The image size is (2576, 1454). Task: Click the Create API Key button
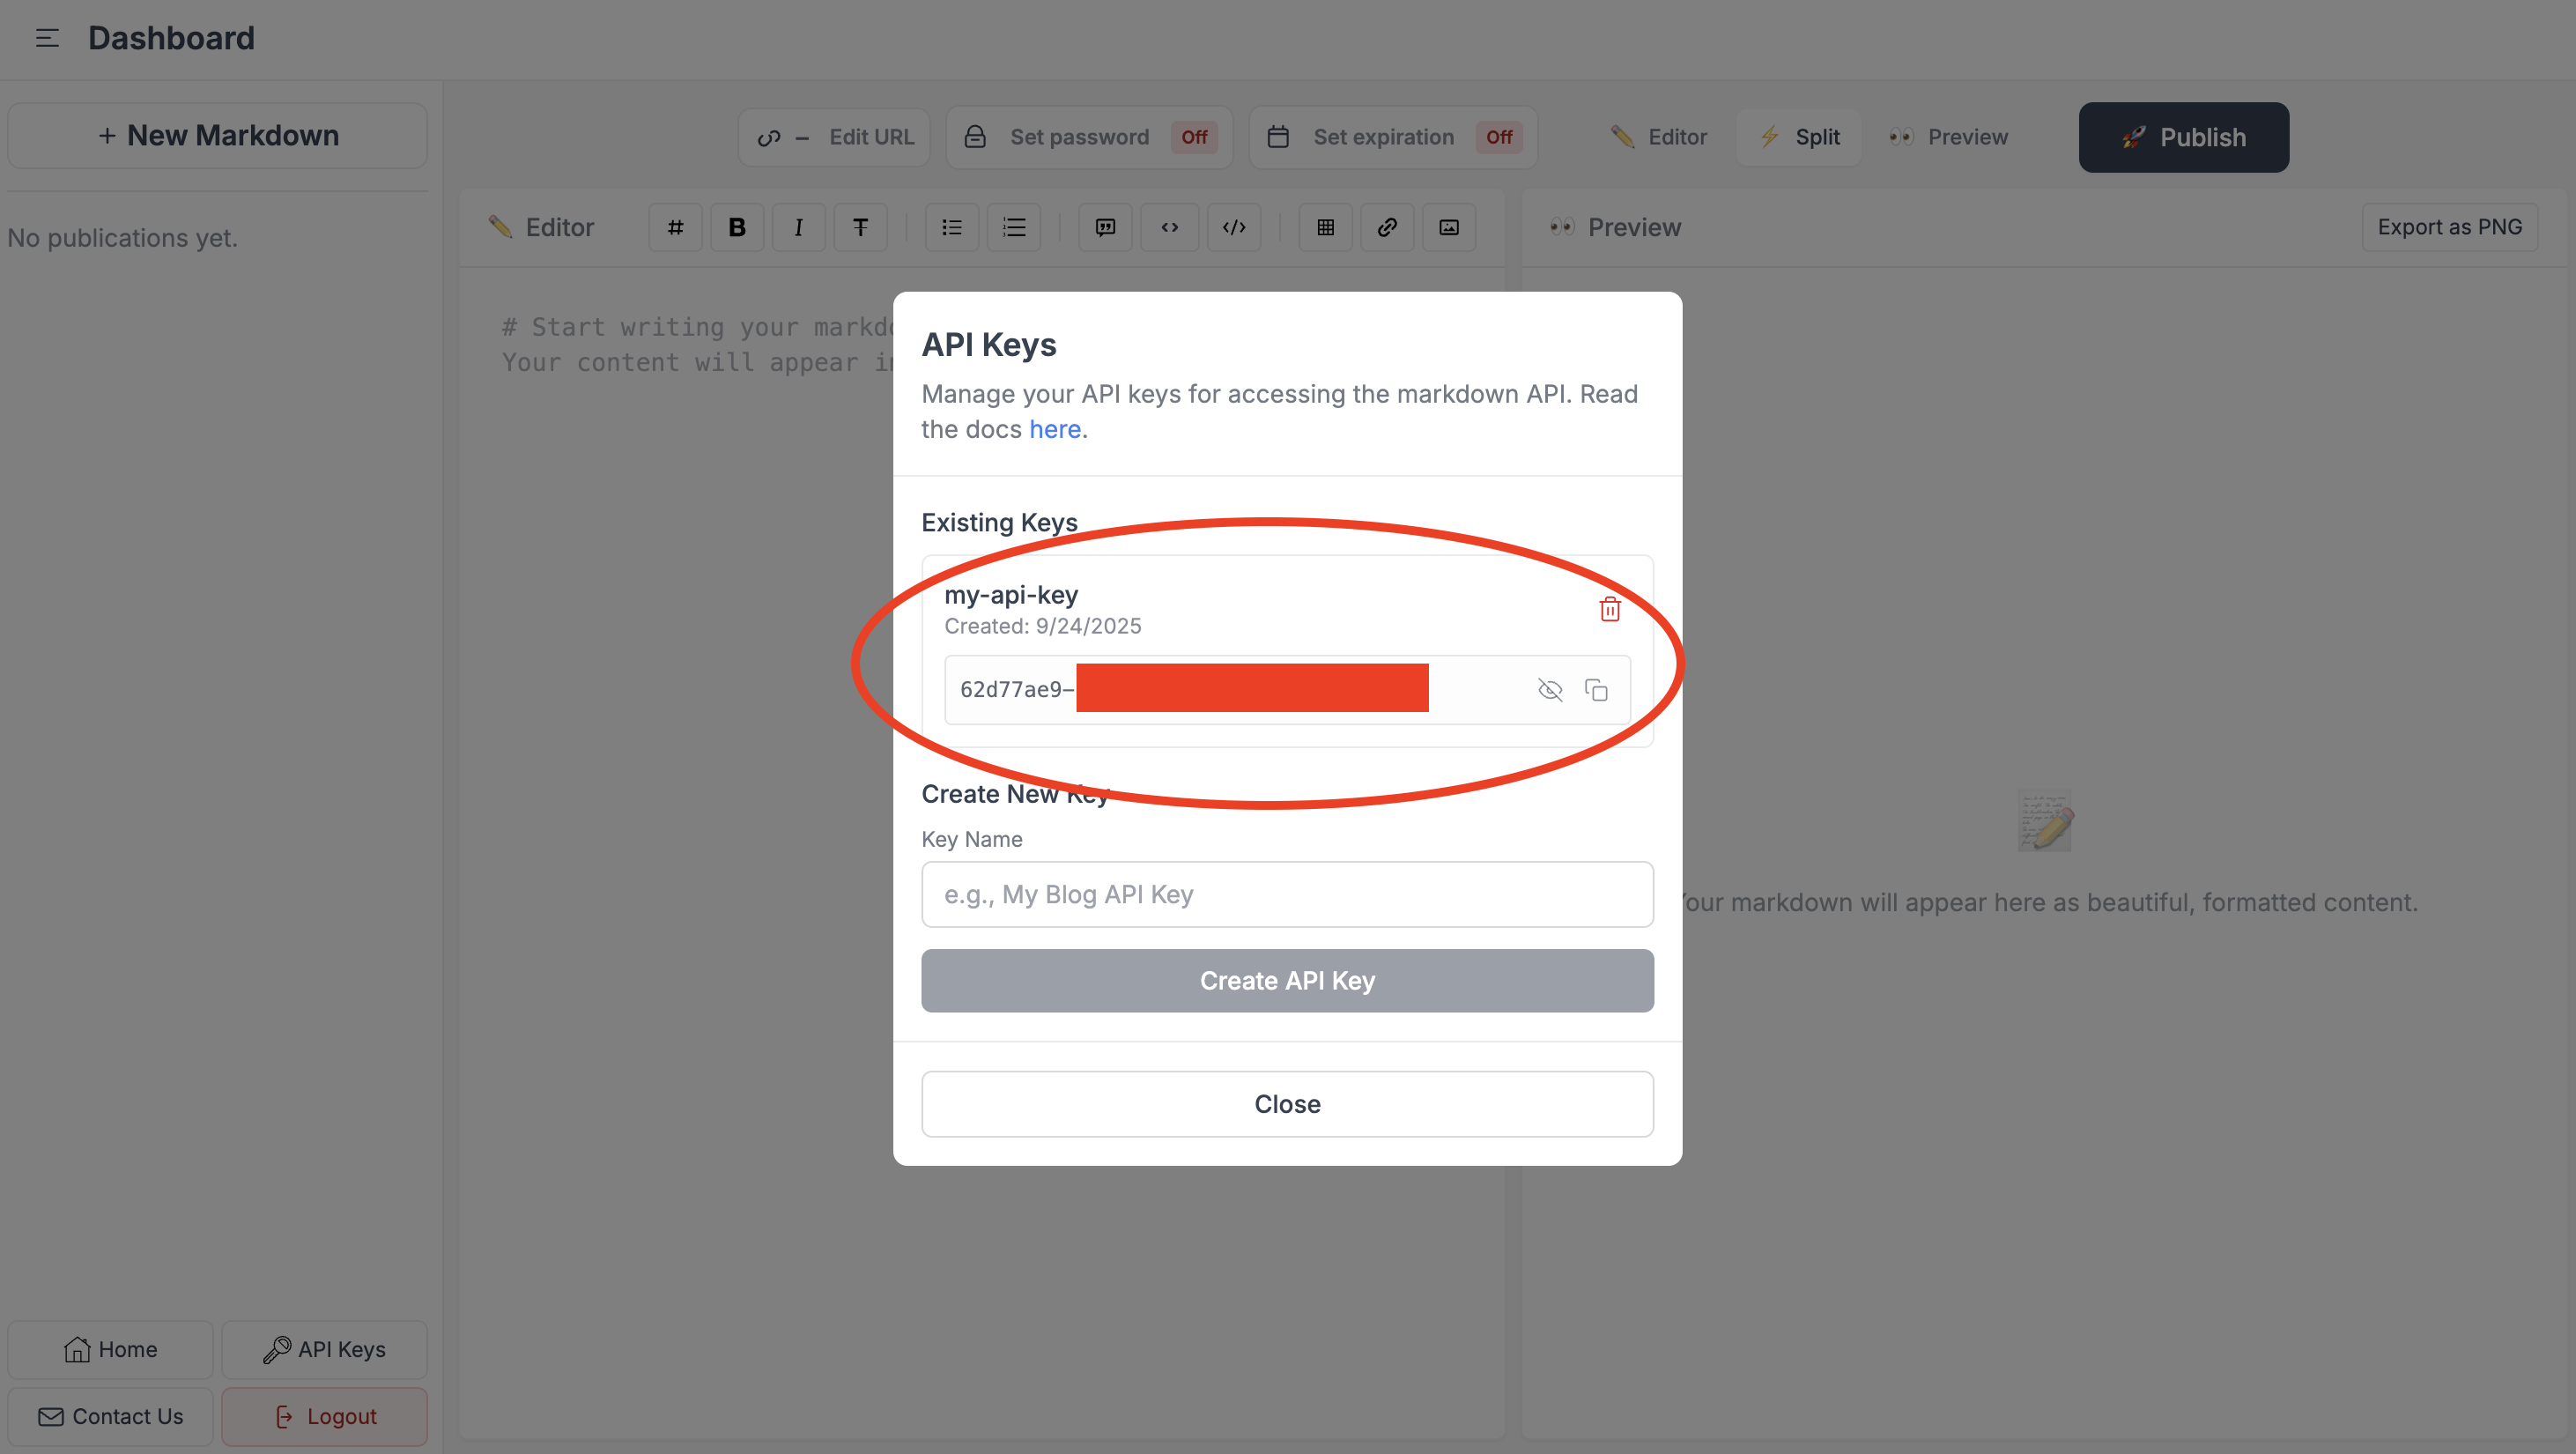click(x=1287, y=980)
